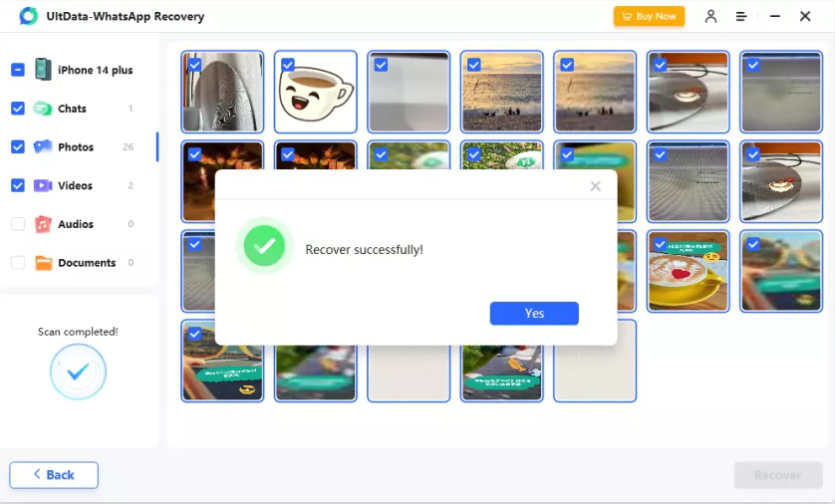The height and width of the screenshot is (504, 835).
Task: Select the Videos camera icon
Action: tap(43, 185)
